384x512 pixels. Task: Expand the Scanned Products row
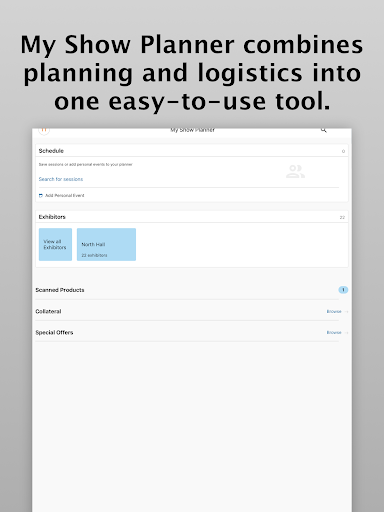tap(192, 290)
